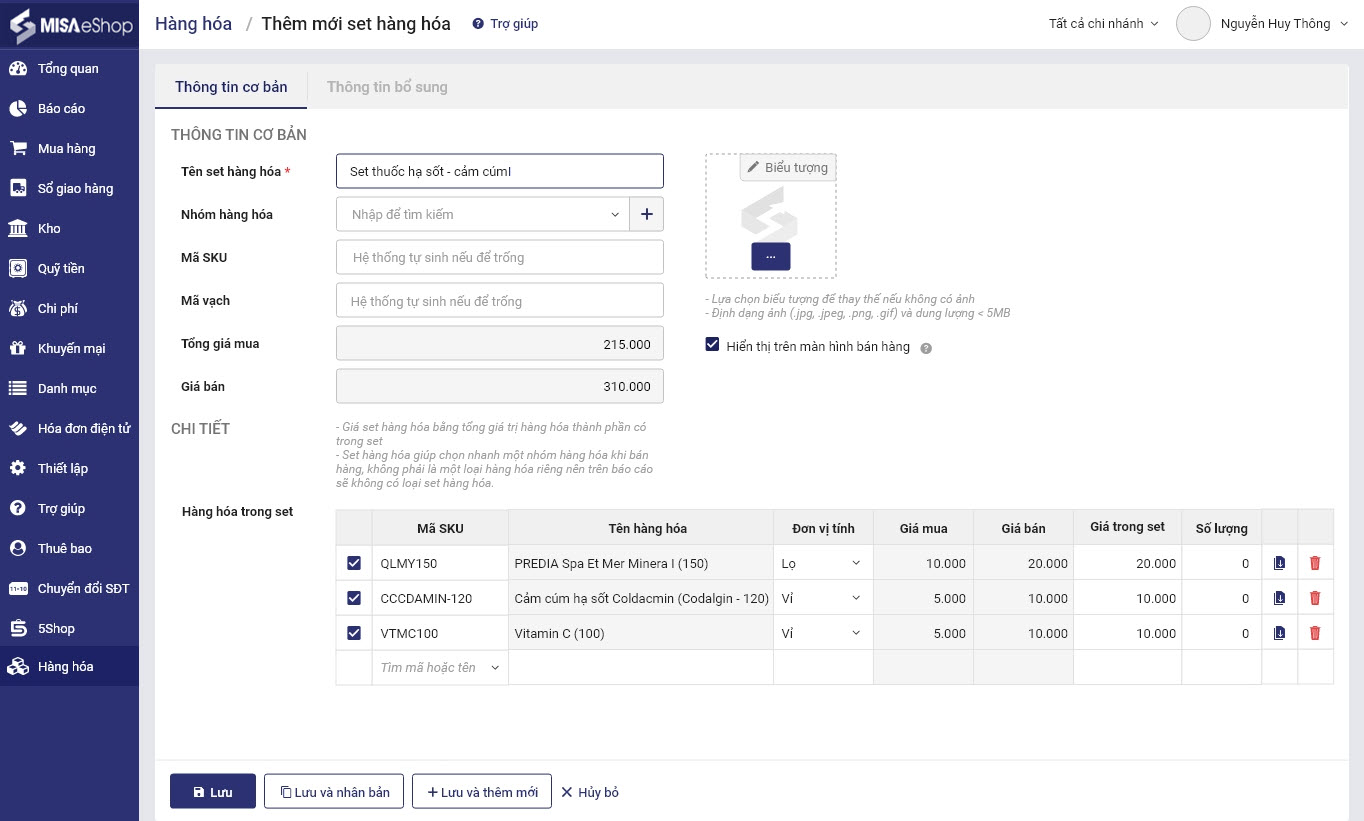
Task: Open the Trợ giúp help icon in header
Action: tap(478, 24)
